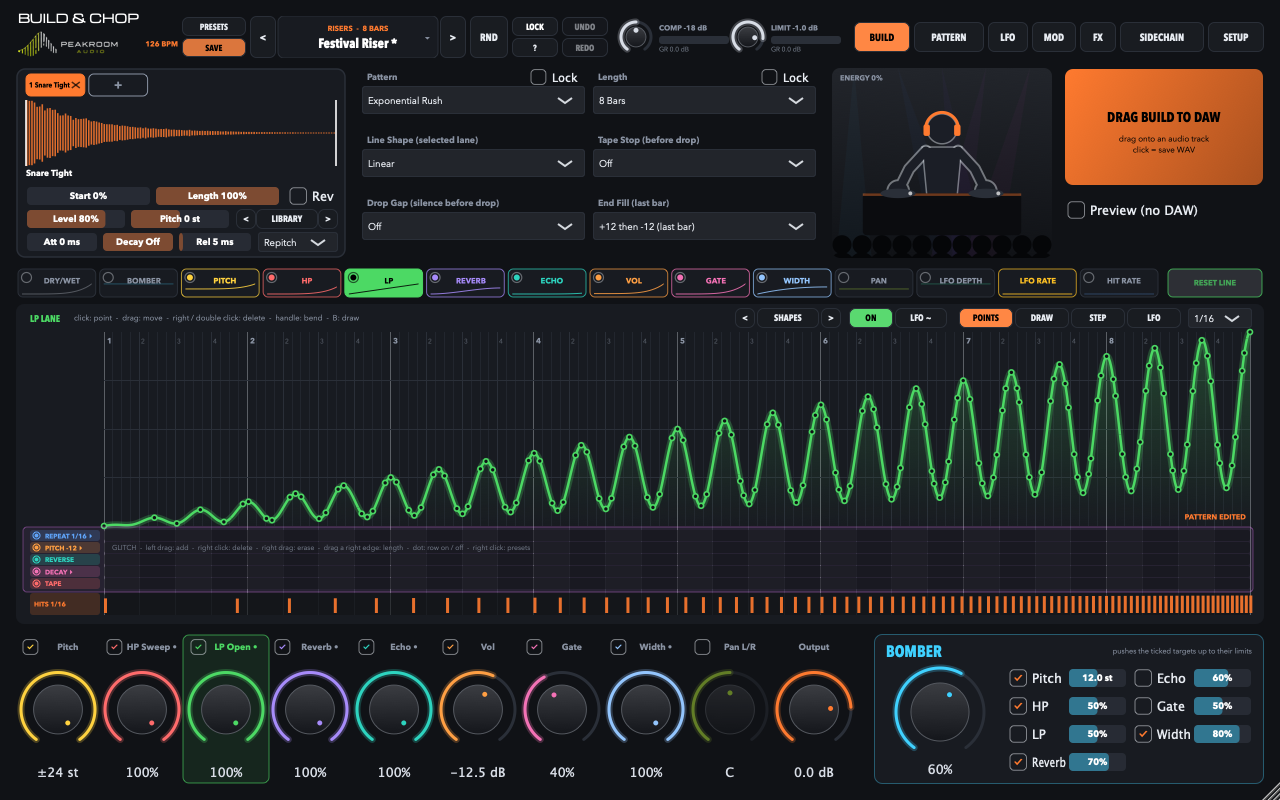The image size is (1280, 800).
Task: Click the Snare Tight waveform display
Action: click(x=181, y=133)
